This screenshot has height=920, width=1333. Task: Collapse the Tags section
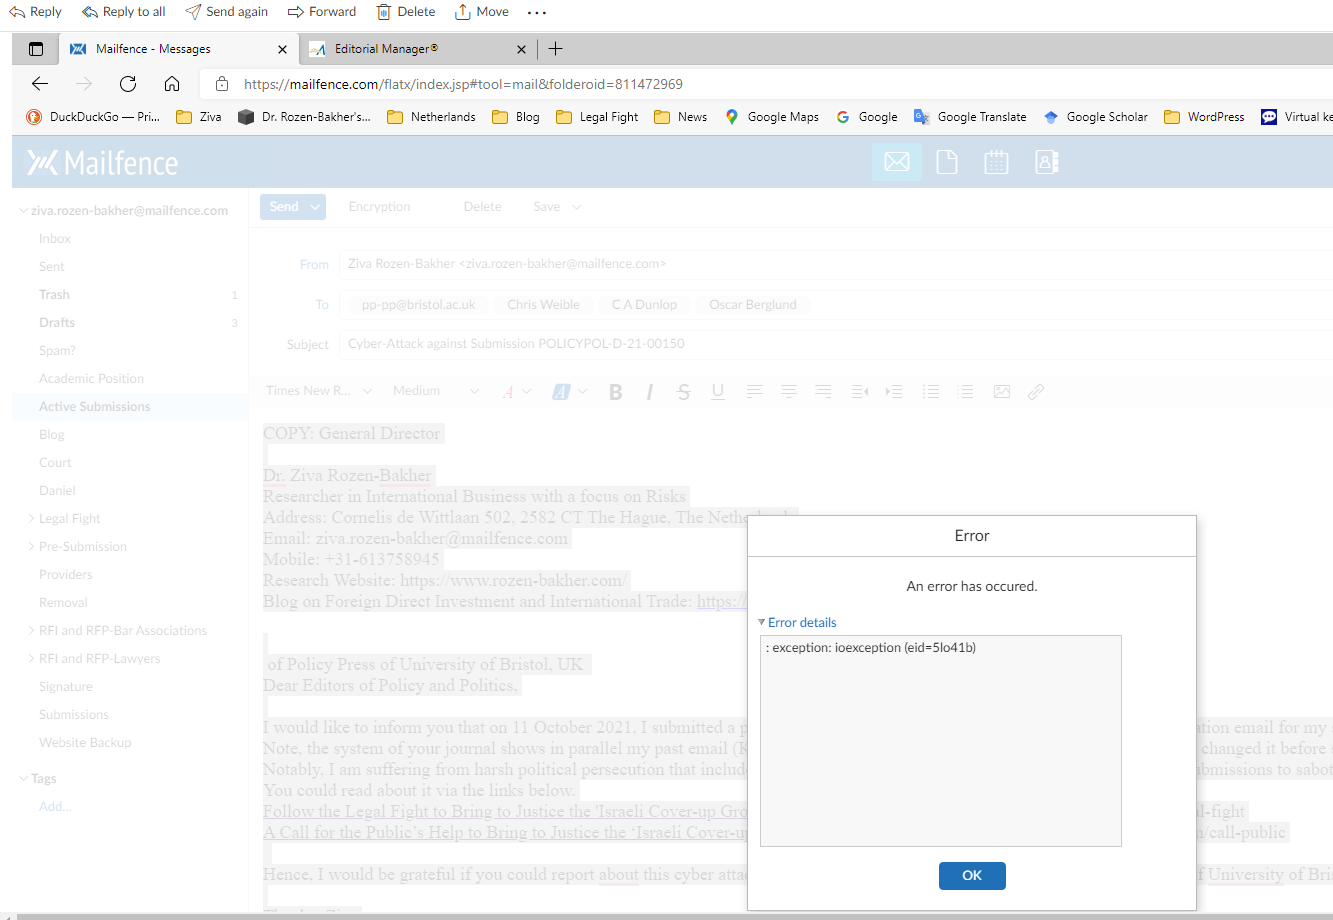point(24,779)
